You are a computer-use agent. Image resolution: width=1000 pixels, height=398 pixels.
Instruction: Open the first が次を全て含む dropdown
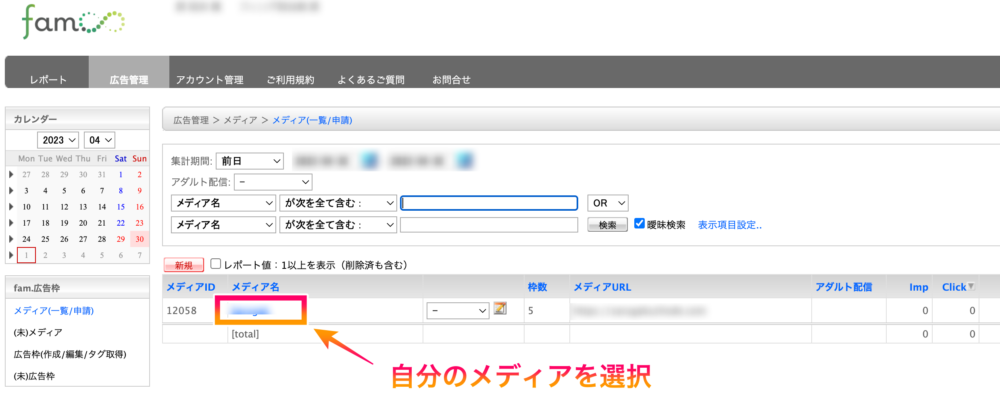point(338,203)
